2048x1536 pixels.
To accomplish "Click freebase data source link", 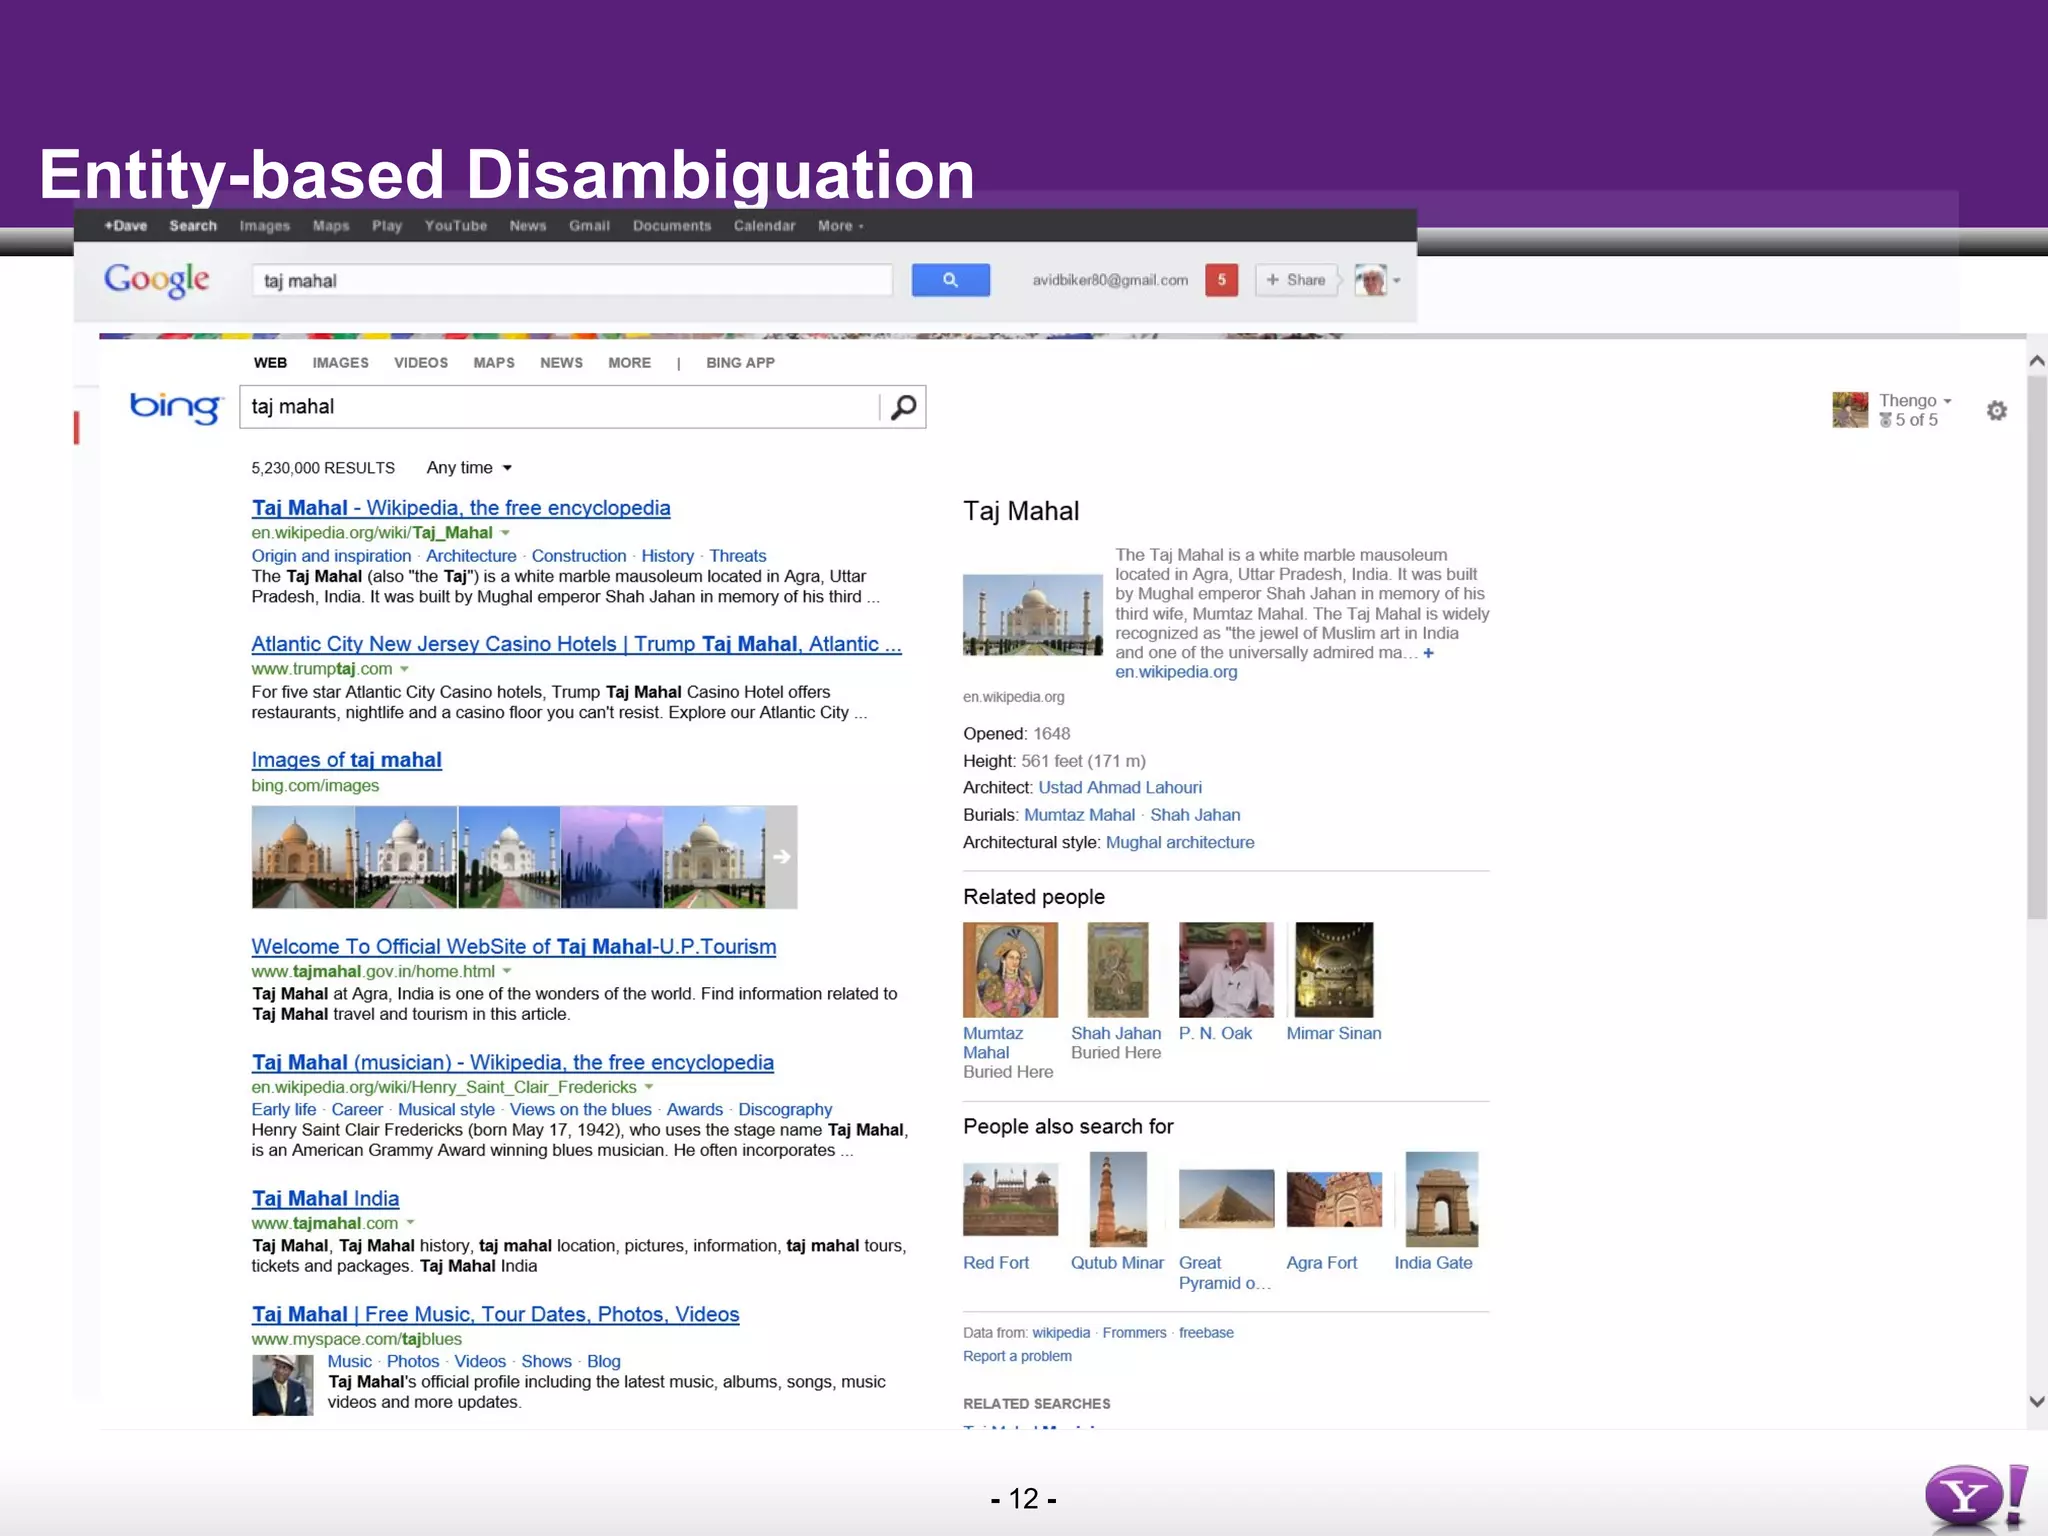I will [1206, 1333].
